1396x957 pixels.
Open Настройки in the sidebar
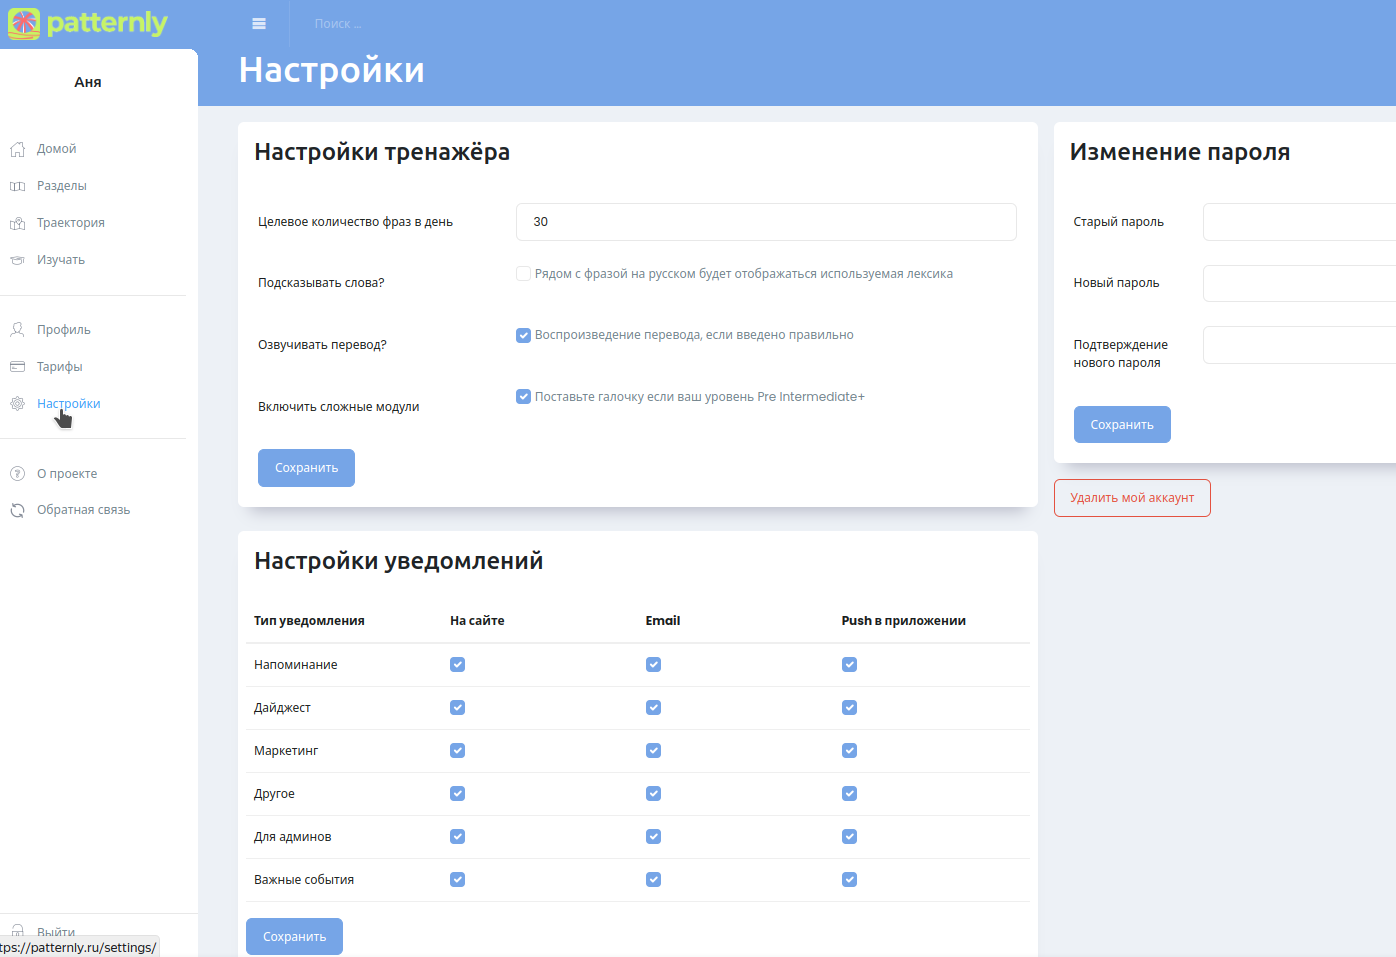(68, 404)
